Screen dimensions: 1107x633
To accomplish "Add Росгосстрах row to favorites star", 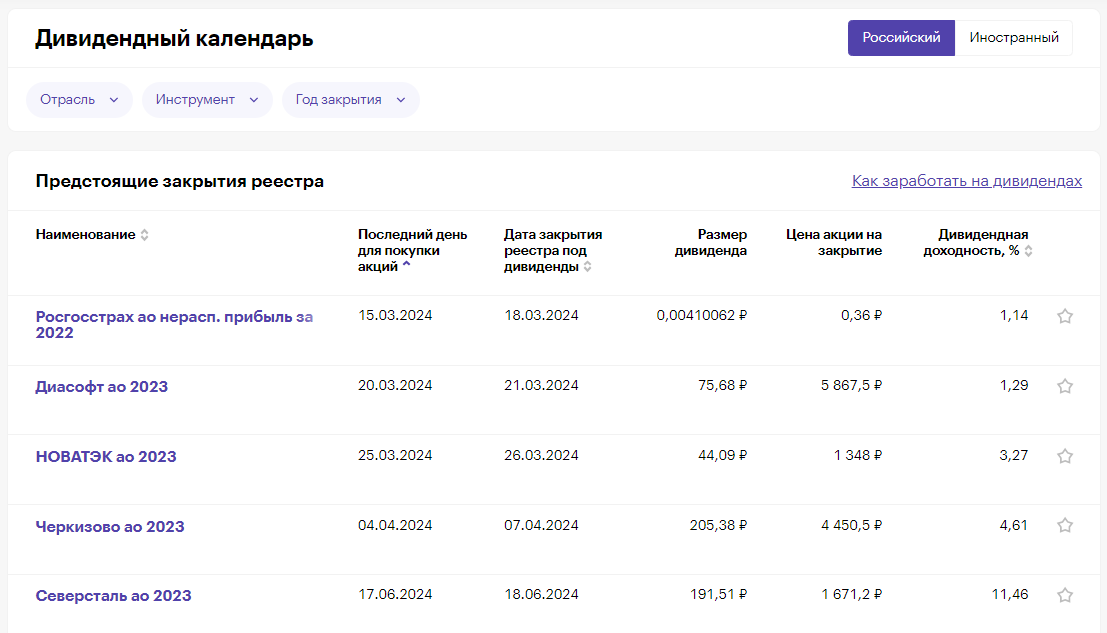I will [1065, 316].
